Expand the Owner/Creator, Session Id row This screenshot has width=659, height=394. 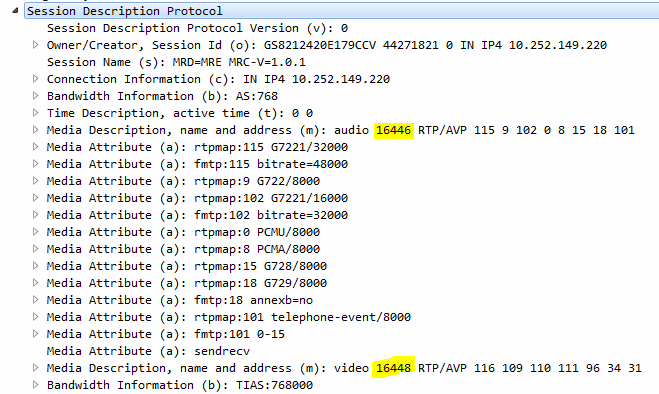[36, 45]
